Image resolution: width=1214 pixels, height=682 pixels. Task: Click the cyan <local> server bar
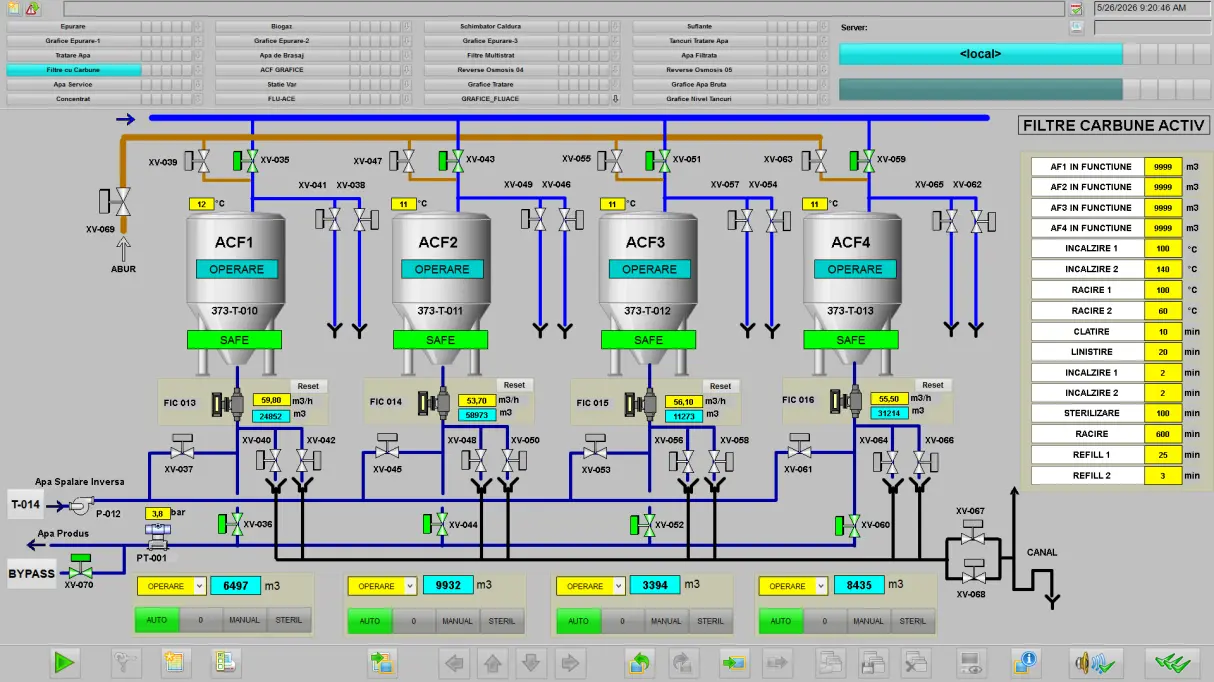coord(980,54)
